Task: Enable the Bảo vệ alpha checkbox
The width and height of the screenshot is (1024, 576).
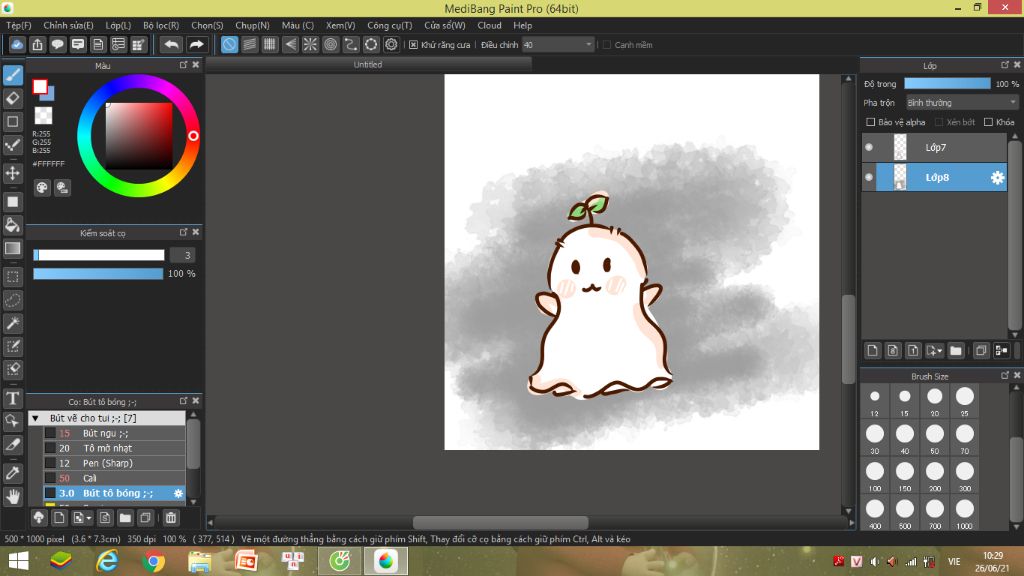Action: click(x=871, y=122)
